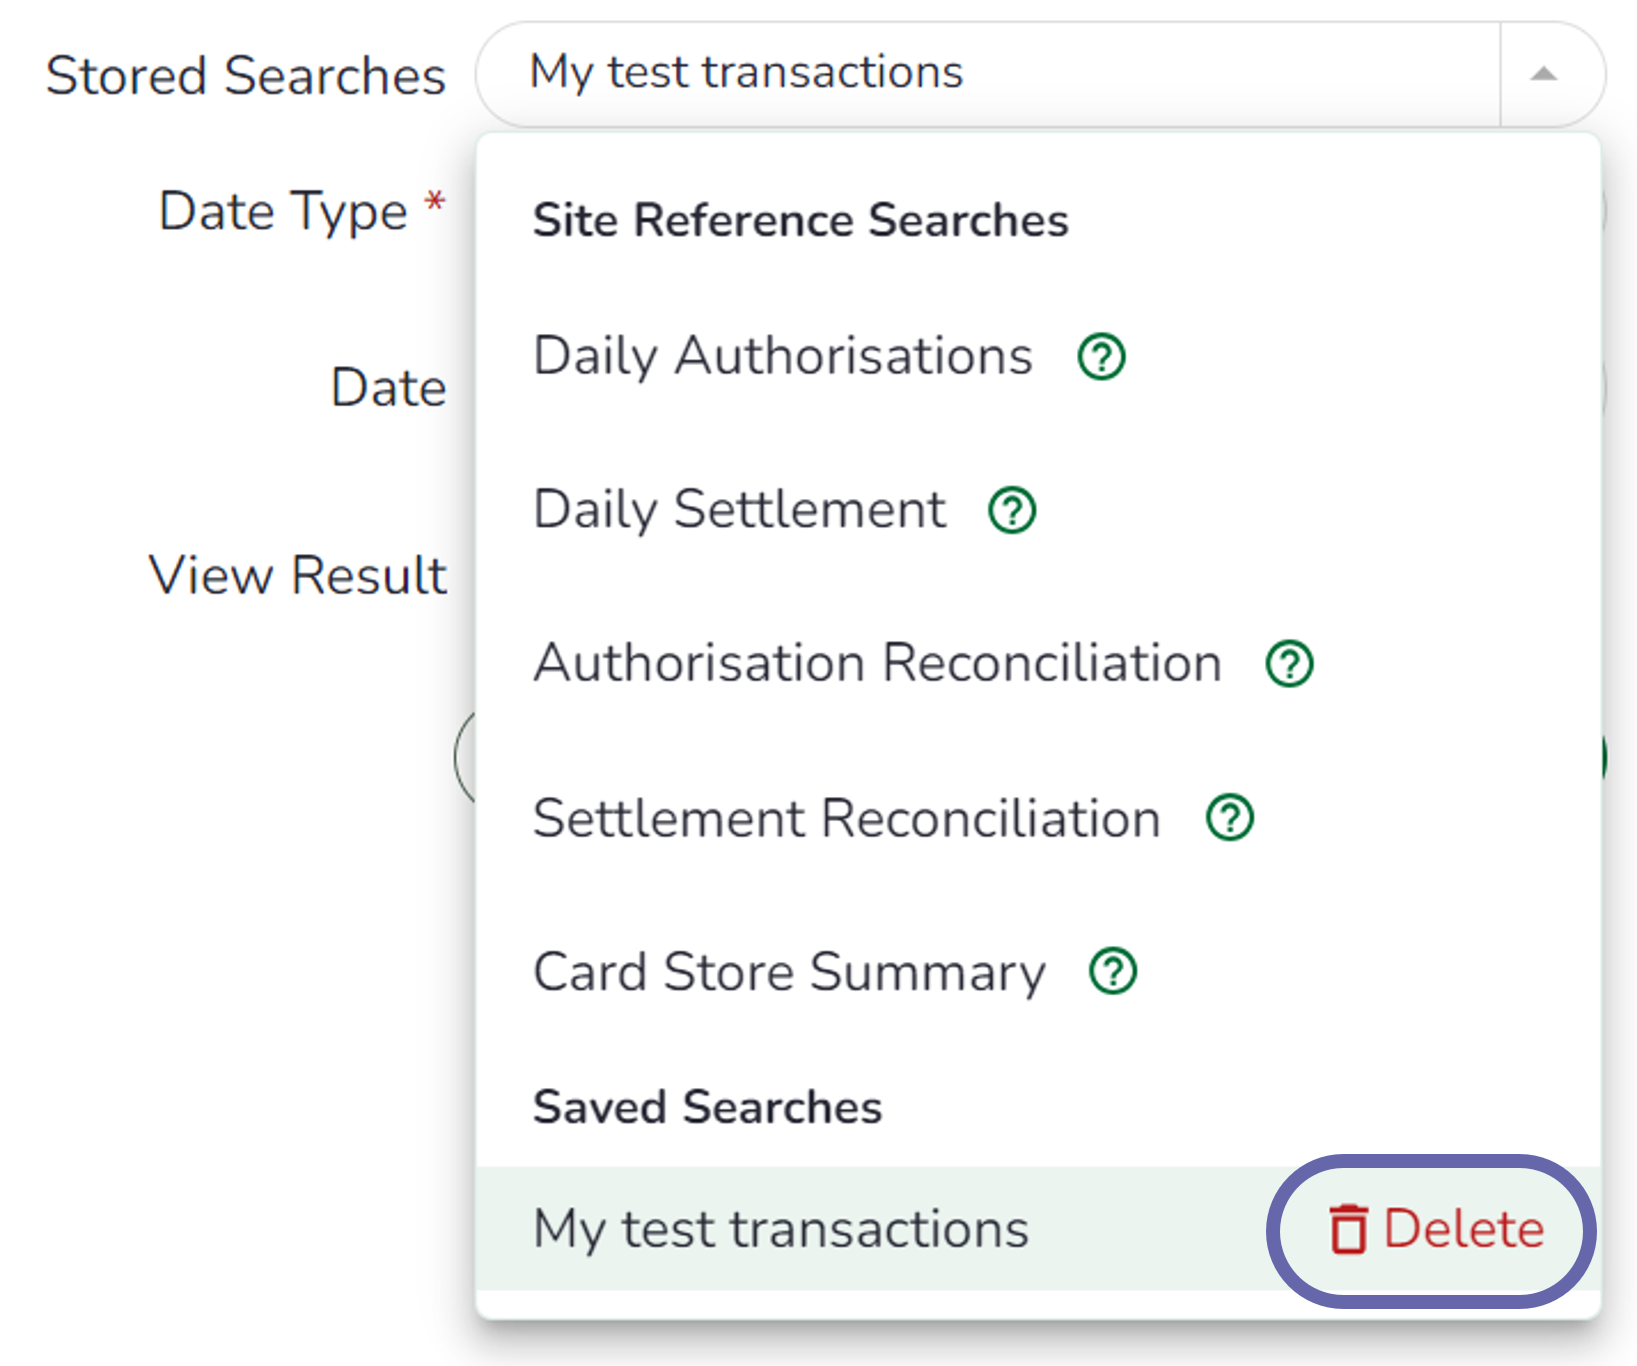Select My test transactions in Saved Searches

coord(780,1229)
